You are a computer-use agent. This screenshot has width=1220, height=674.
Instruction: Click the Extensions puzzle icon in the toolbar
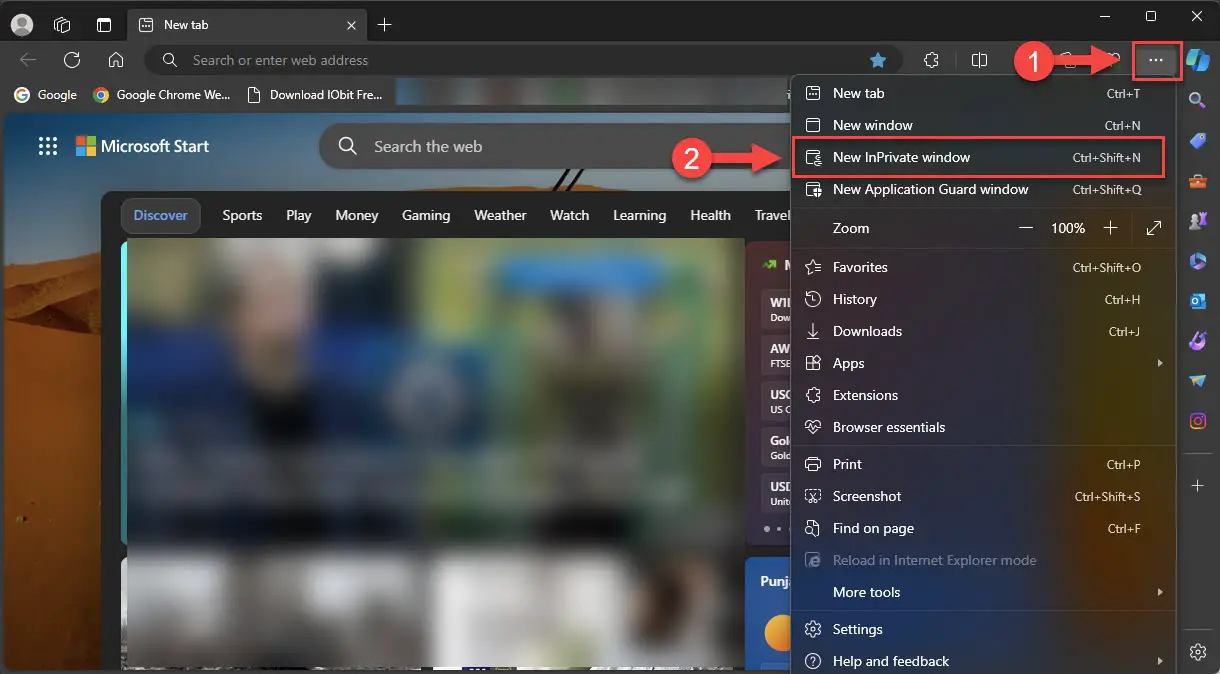(x=931, y=60)
